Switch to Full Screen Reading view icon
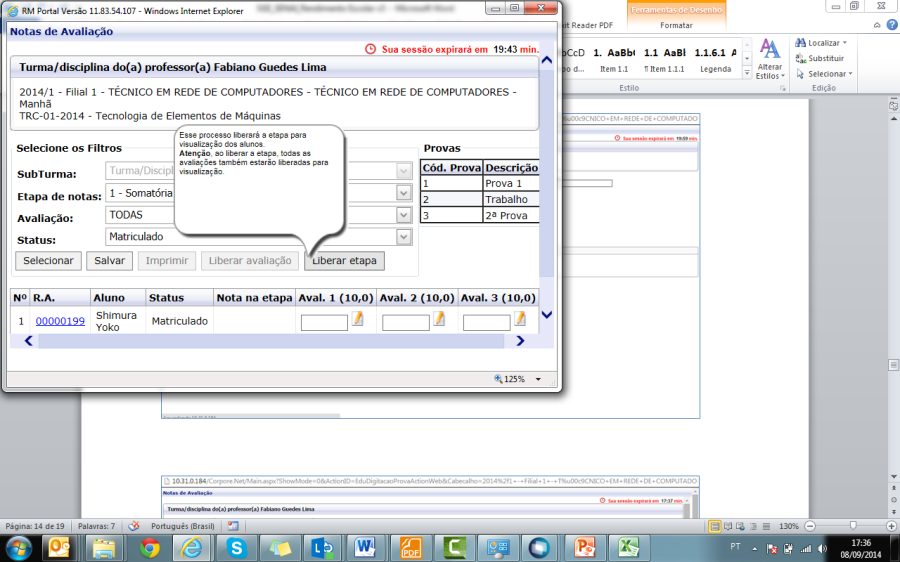Viewport: 900px width, 562px height. tap(728, 526)
